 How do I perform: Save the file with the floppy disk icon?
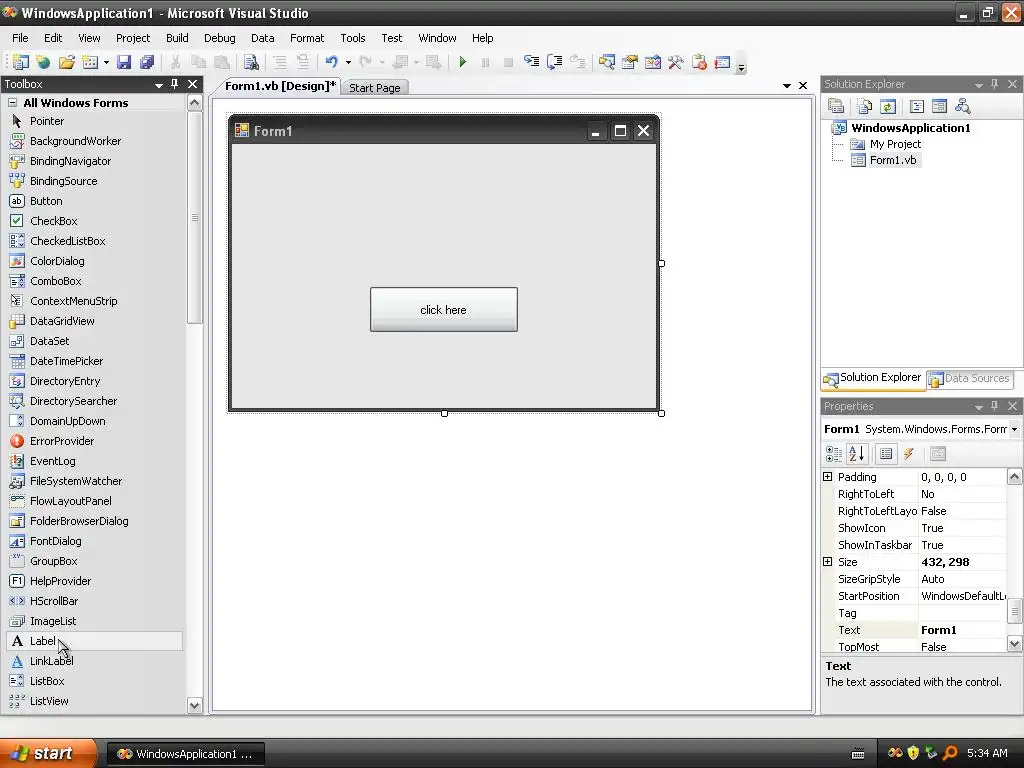click(x=124, y=62)
